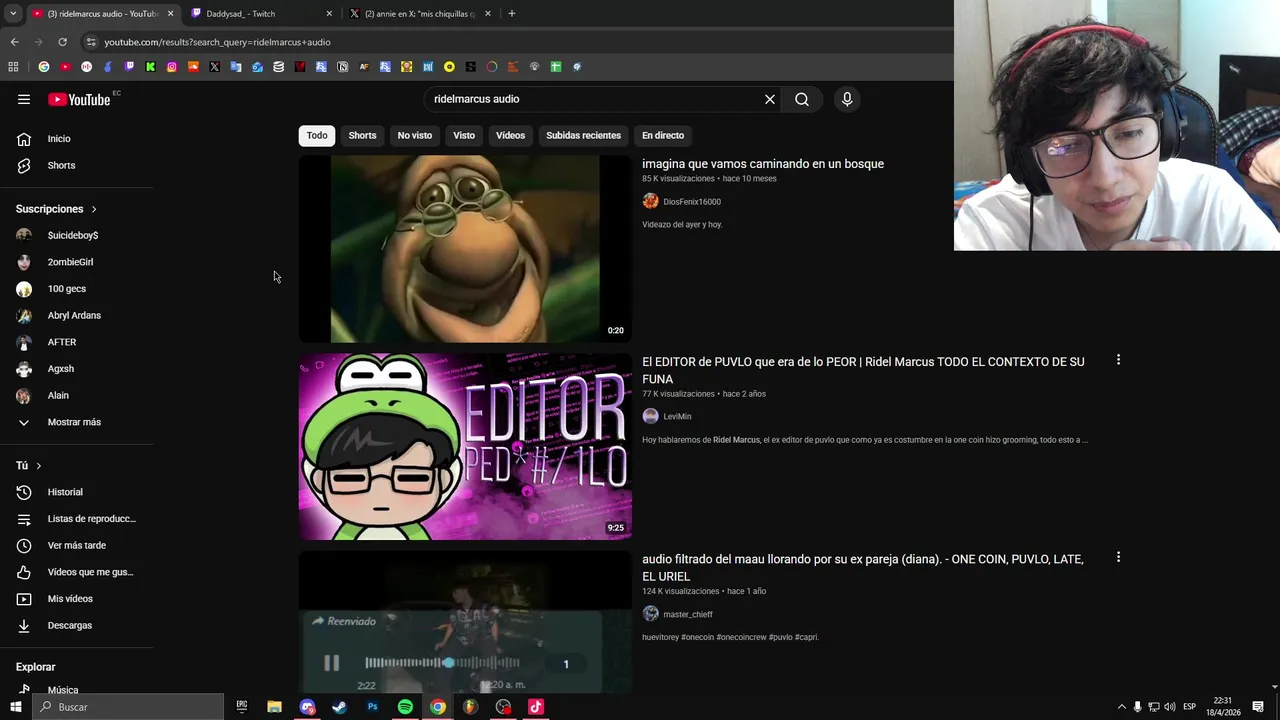1280x720 pixels.
Task: Expand the Suscripciones section chevron
Action: pos(94,209)
